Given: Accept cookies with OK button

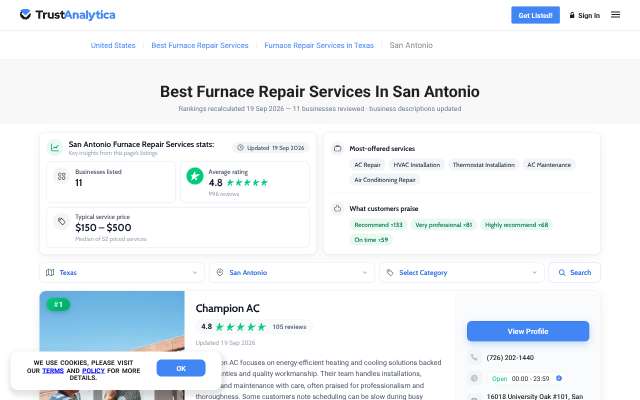Looking at the screenshot, I should tap(181, 368).
